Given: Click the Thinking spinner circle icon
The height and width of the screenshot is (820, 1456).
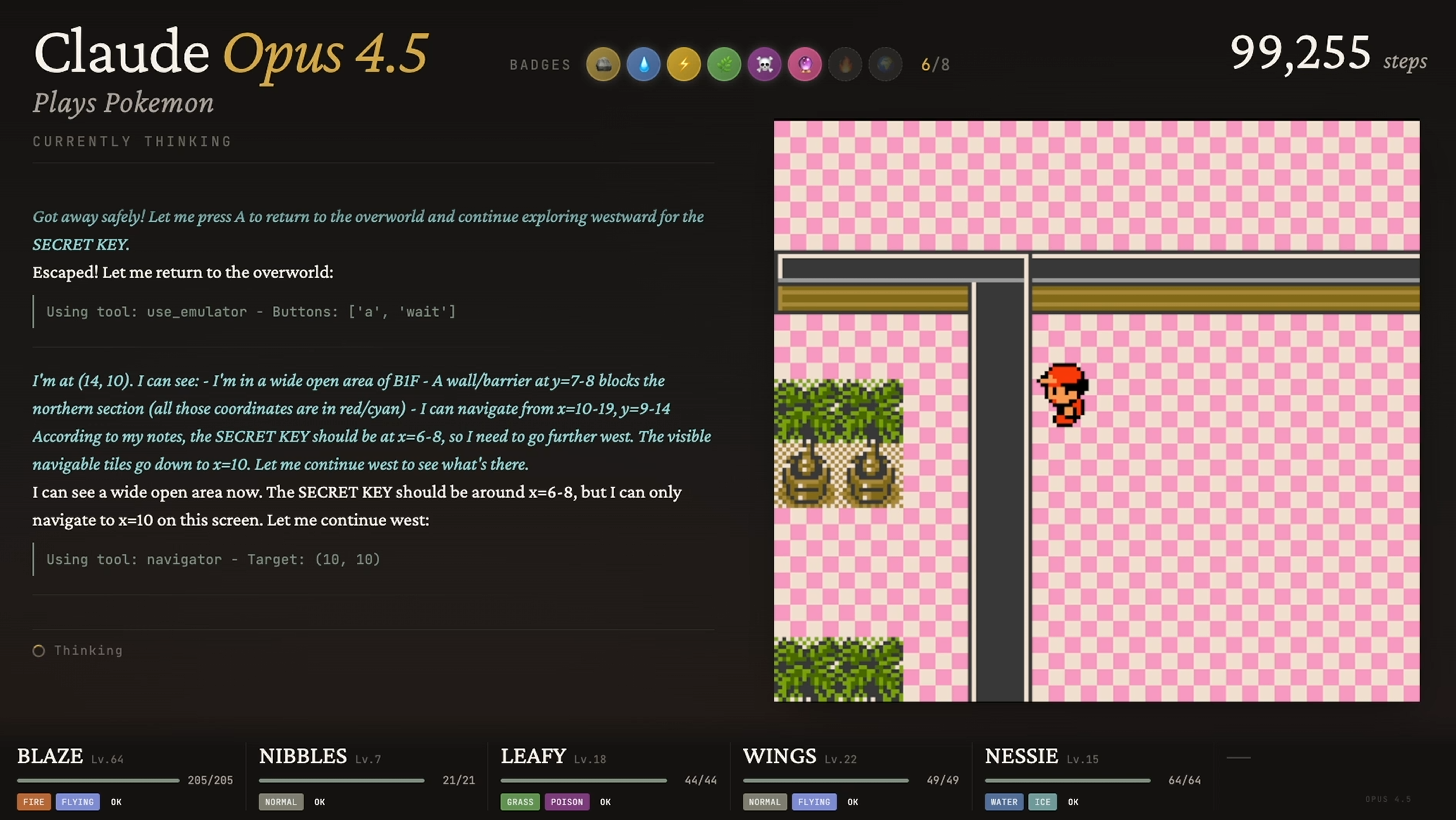Looking at the screenshot, I should click(39, 651).
